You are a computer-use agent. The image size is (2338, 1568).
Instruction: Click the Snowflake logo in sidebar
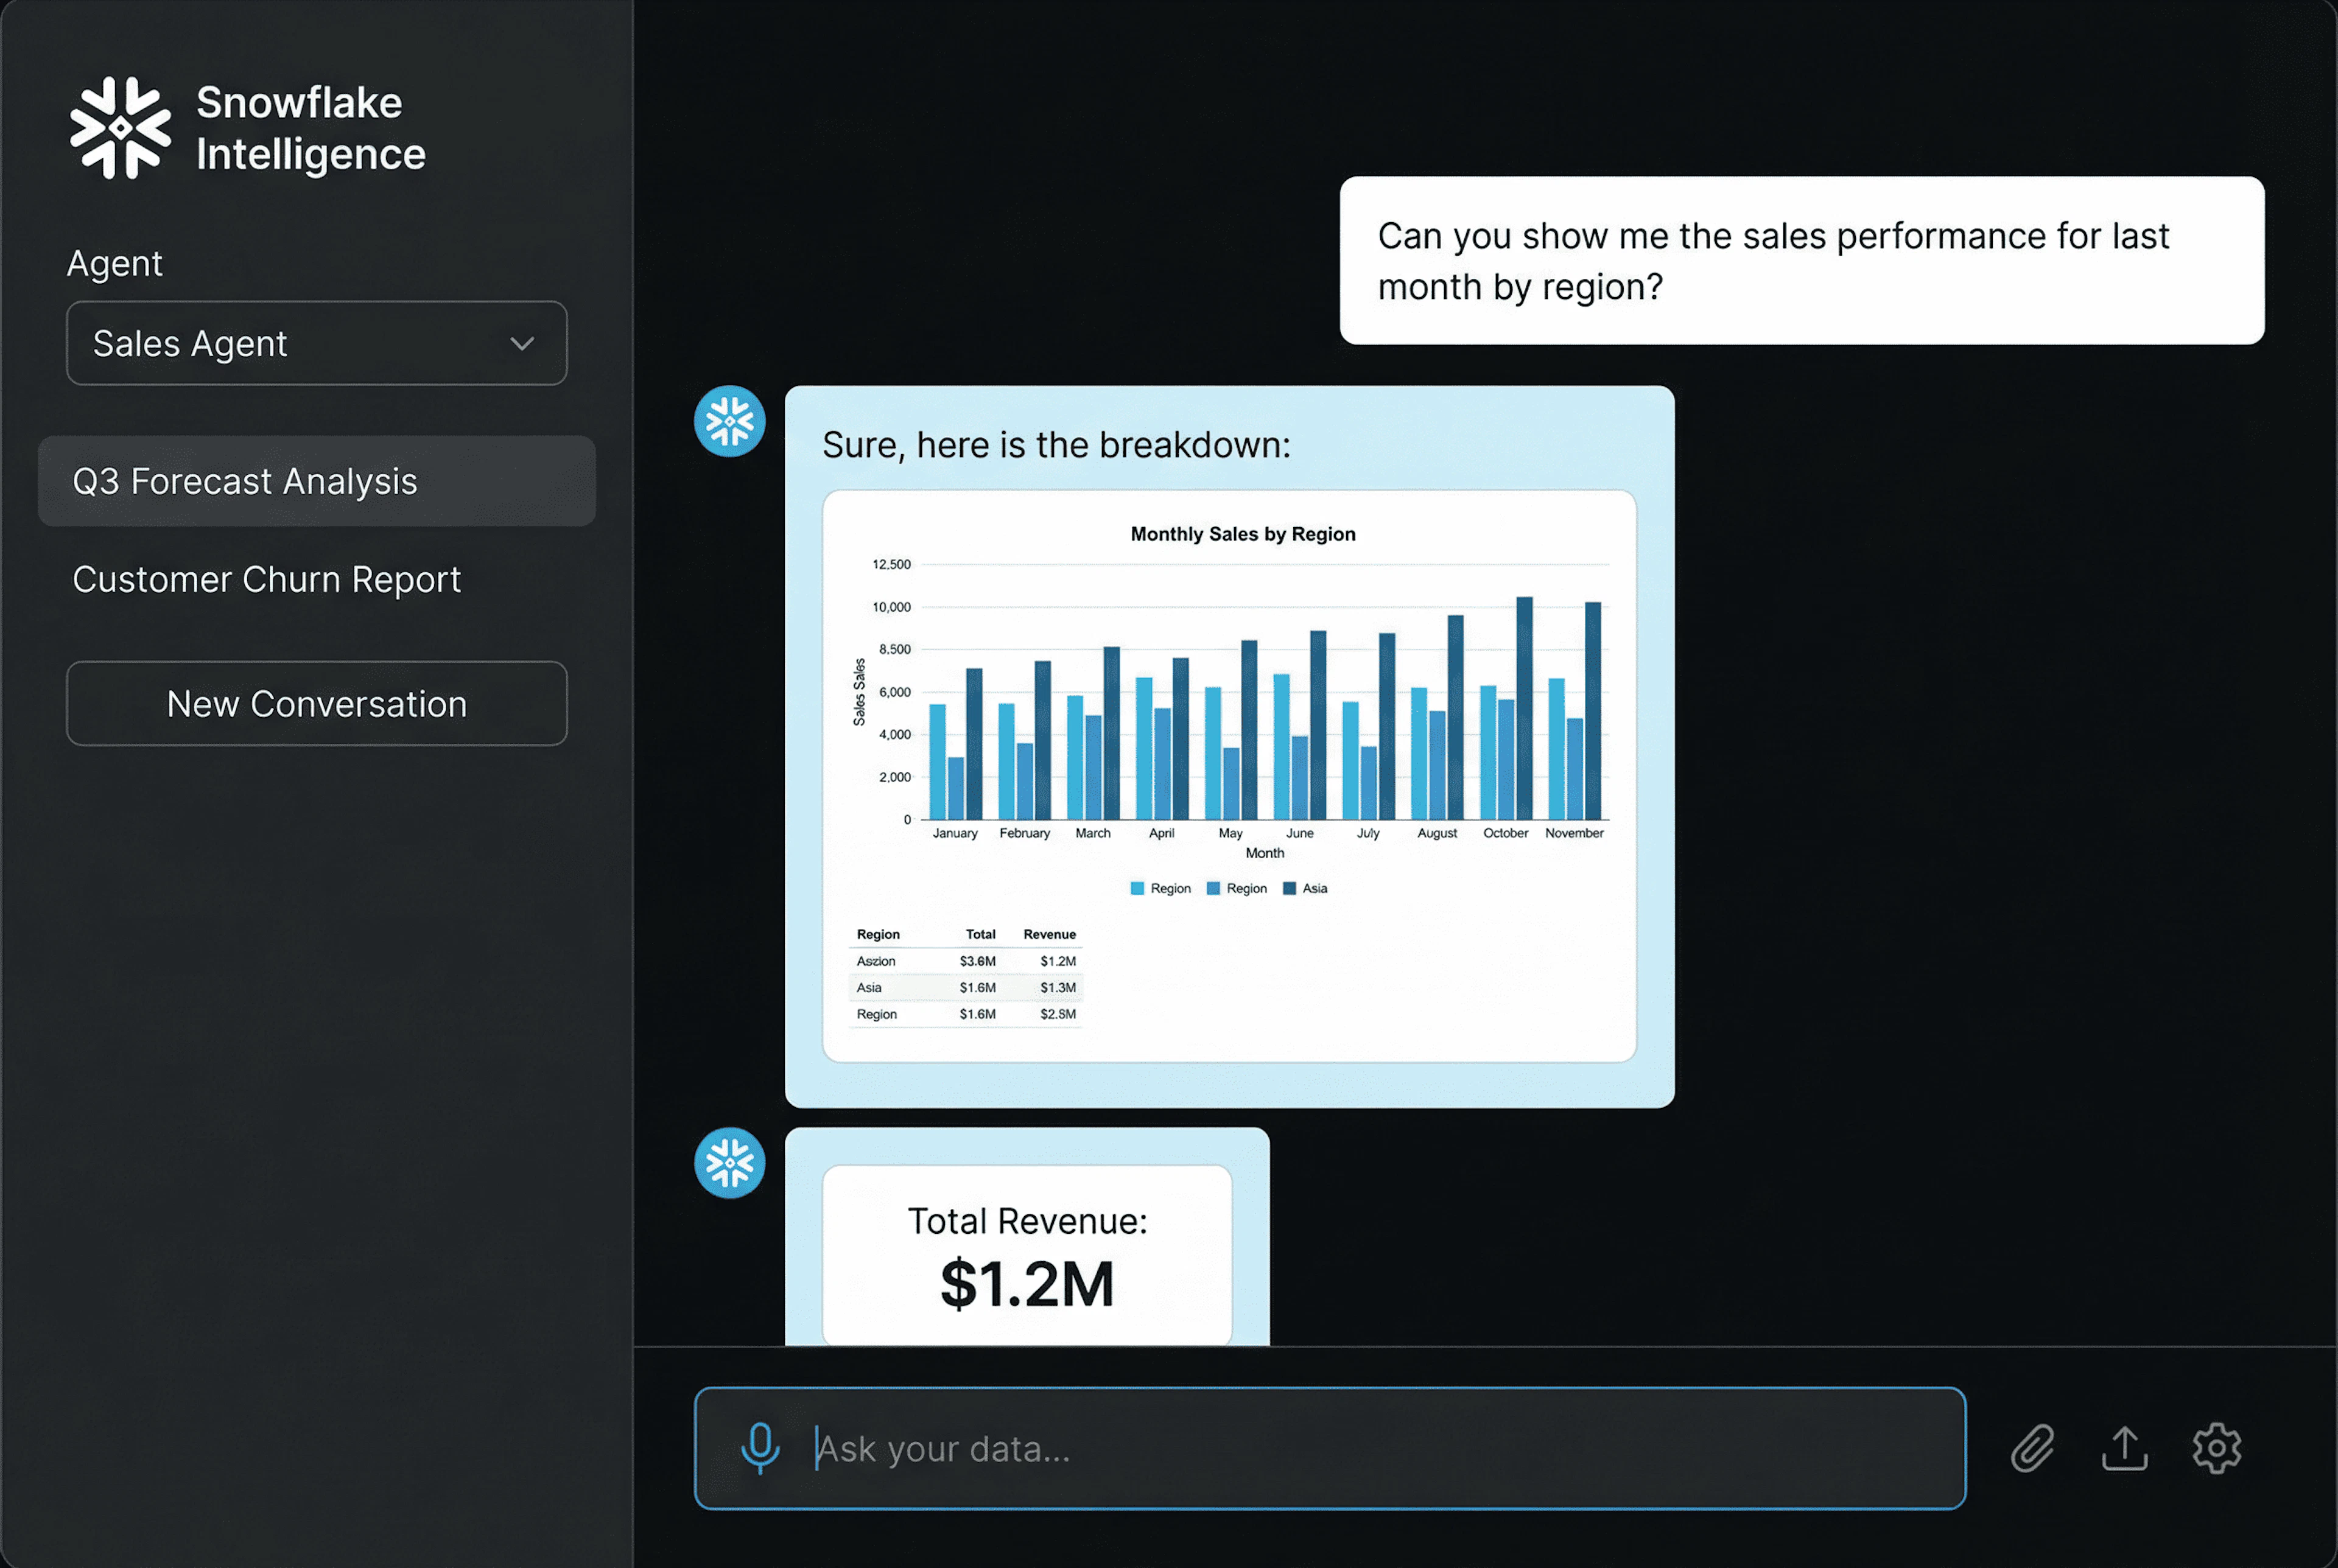[120, 128]
